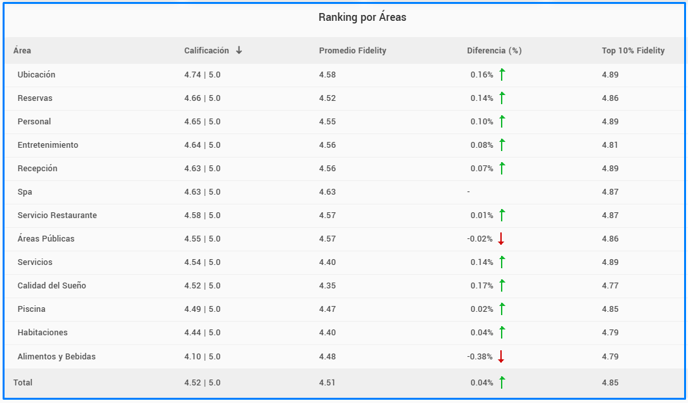The image size is (688, 403).
Task: Click the Calificación column header label
Action: [x=206, y=51]
